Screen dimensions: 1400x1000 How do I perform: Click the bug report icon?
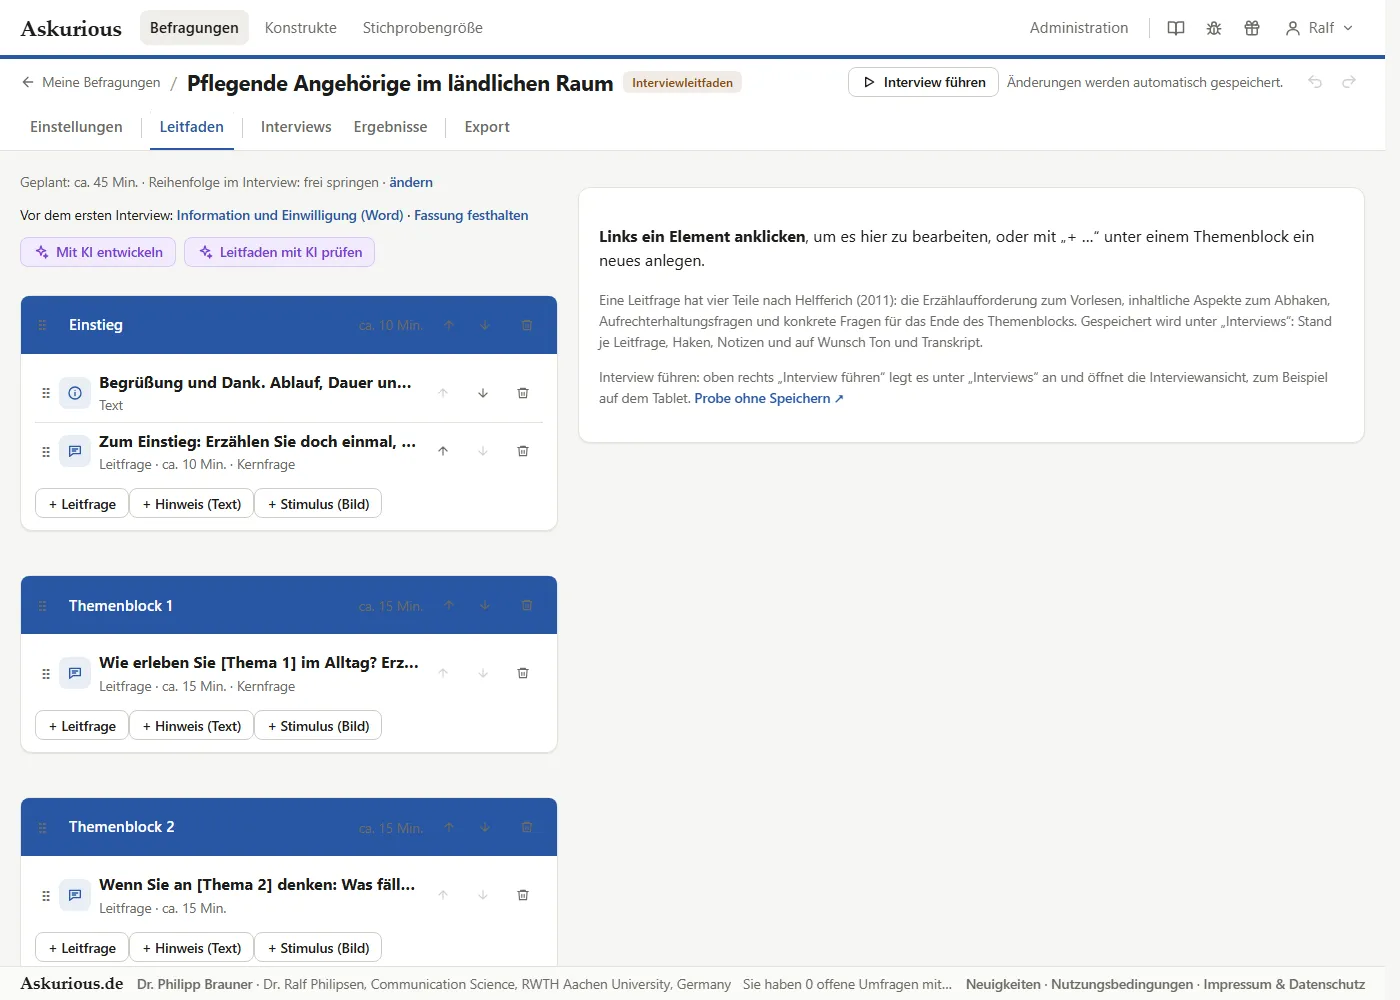[x=1214, y=28]
